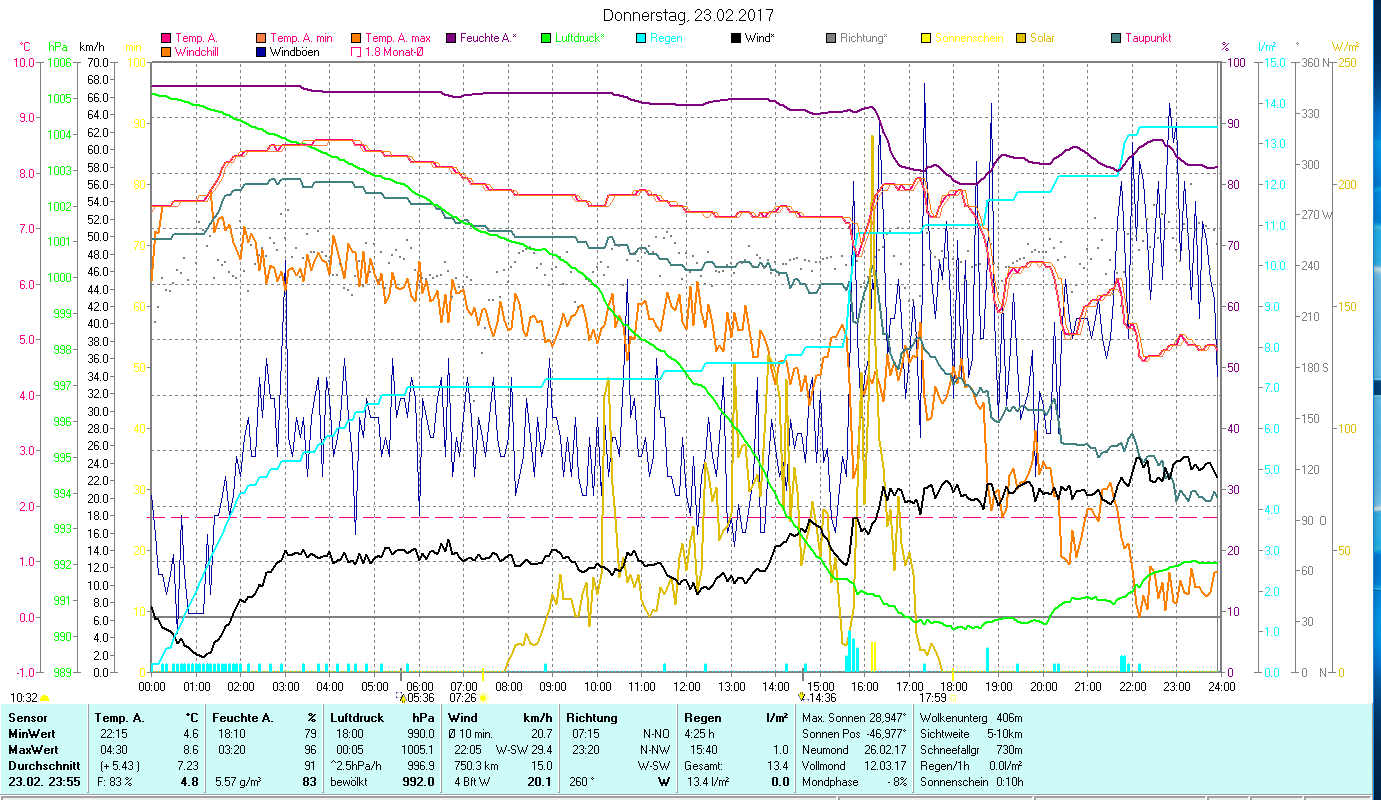
Task: Click the 'Sichtweite' visibility entry
Action: tap(971, 734)
